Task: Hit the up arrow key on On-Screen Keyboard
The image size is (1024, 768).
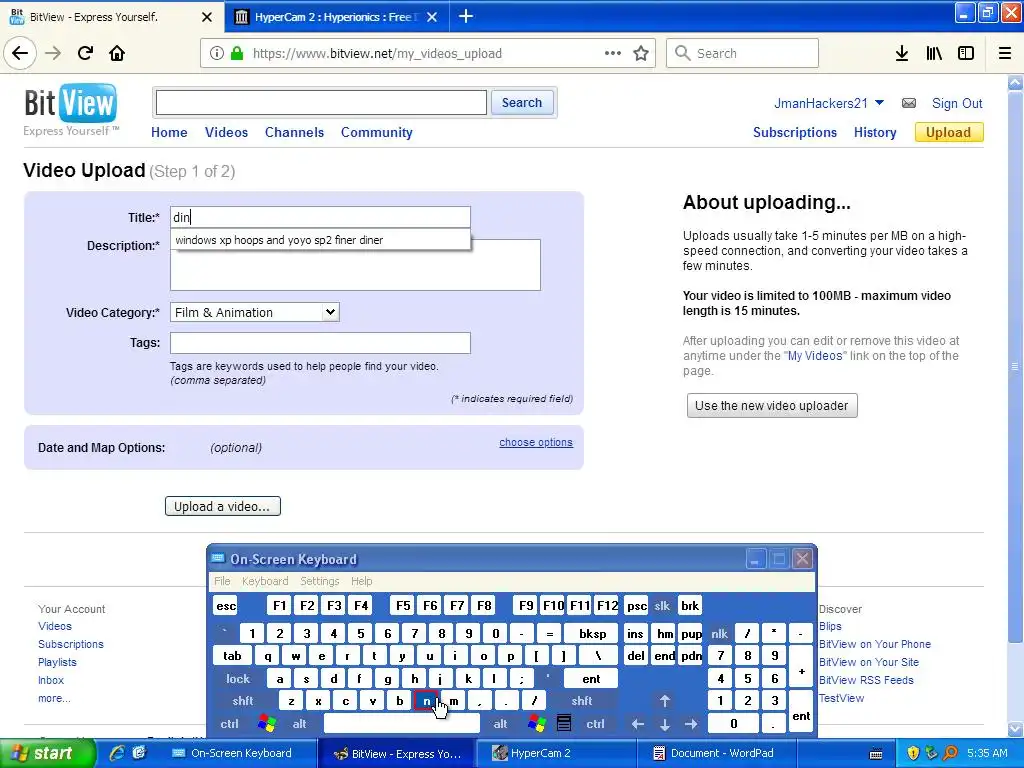Action: point(665,701)
